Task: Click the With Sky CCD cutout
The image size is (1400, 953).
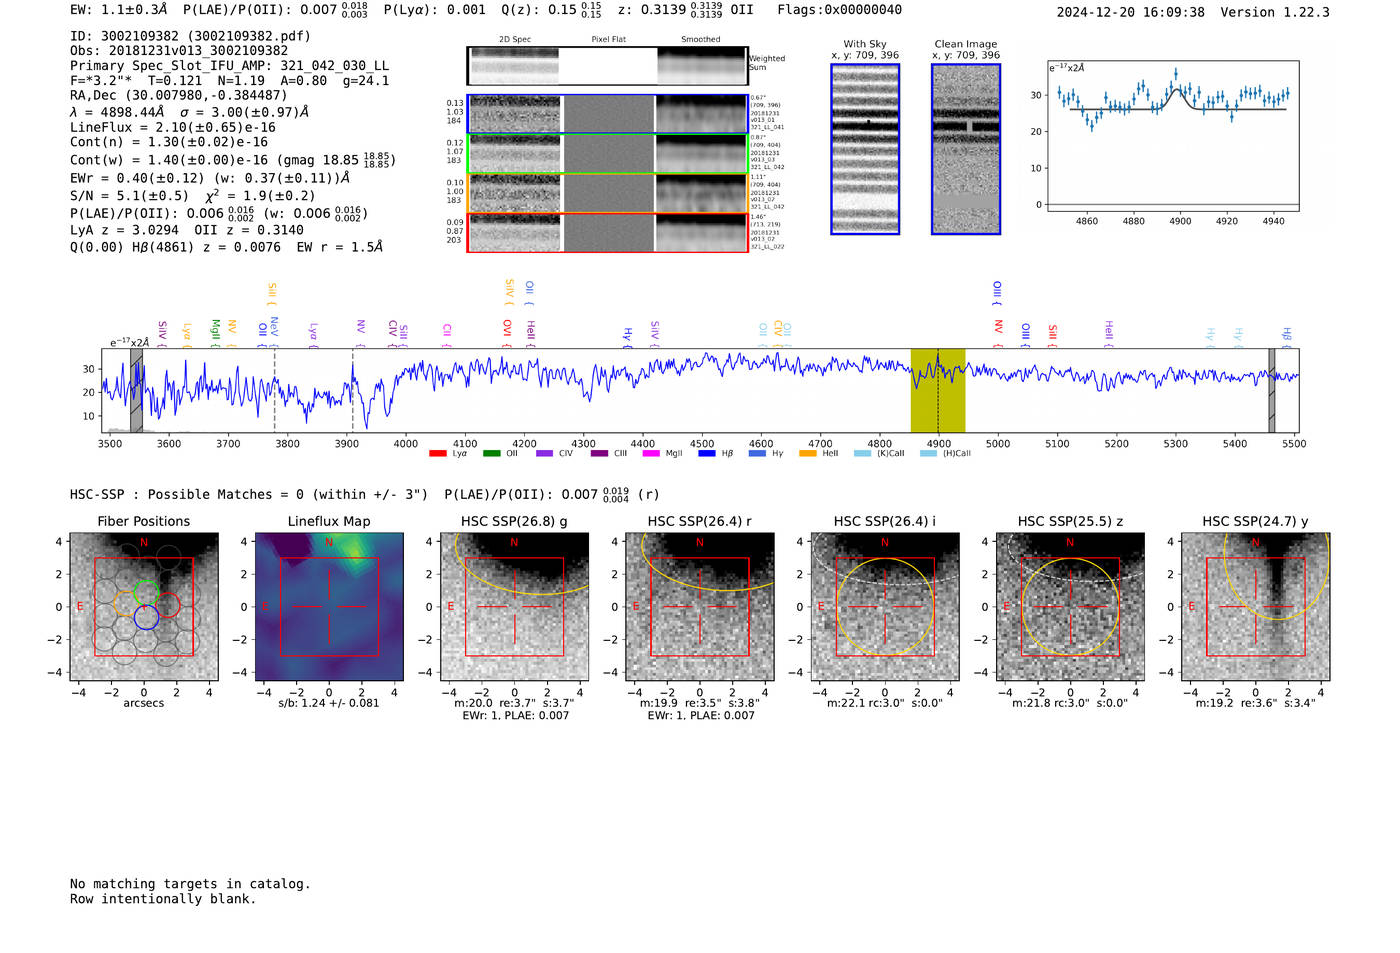Action: [x=865, y=149]
